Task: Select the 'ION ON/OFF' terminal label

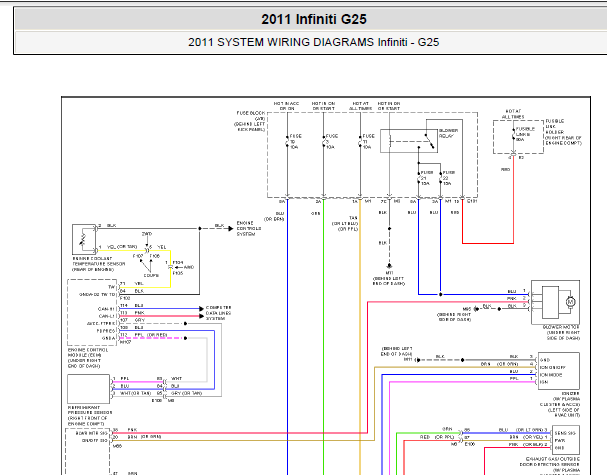Action: [553, 367]
